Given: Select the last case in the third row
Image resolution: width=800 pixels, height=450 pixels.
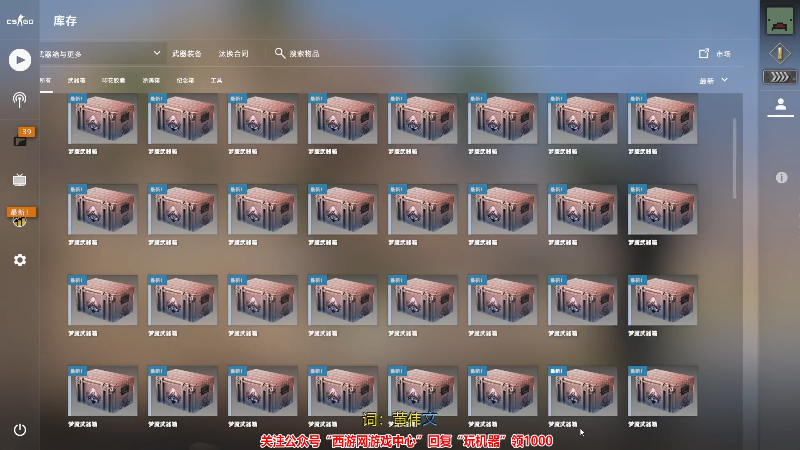Looking at the screenshot, I should point(663,300).
